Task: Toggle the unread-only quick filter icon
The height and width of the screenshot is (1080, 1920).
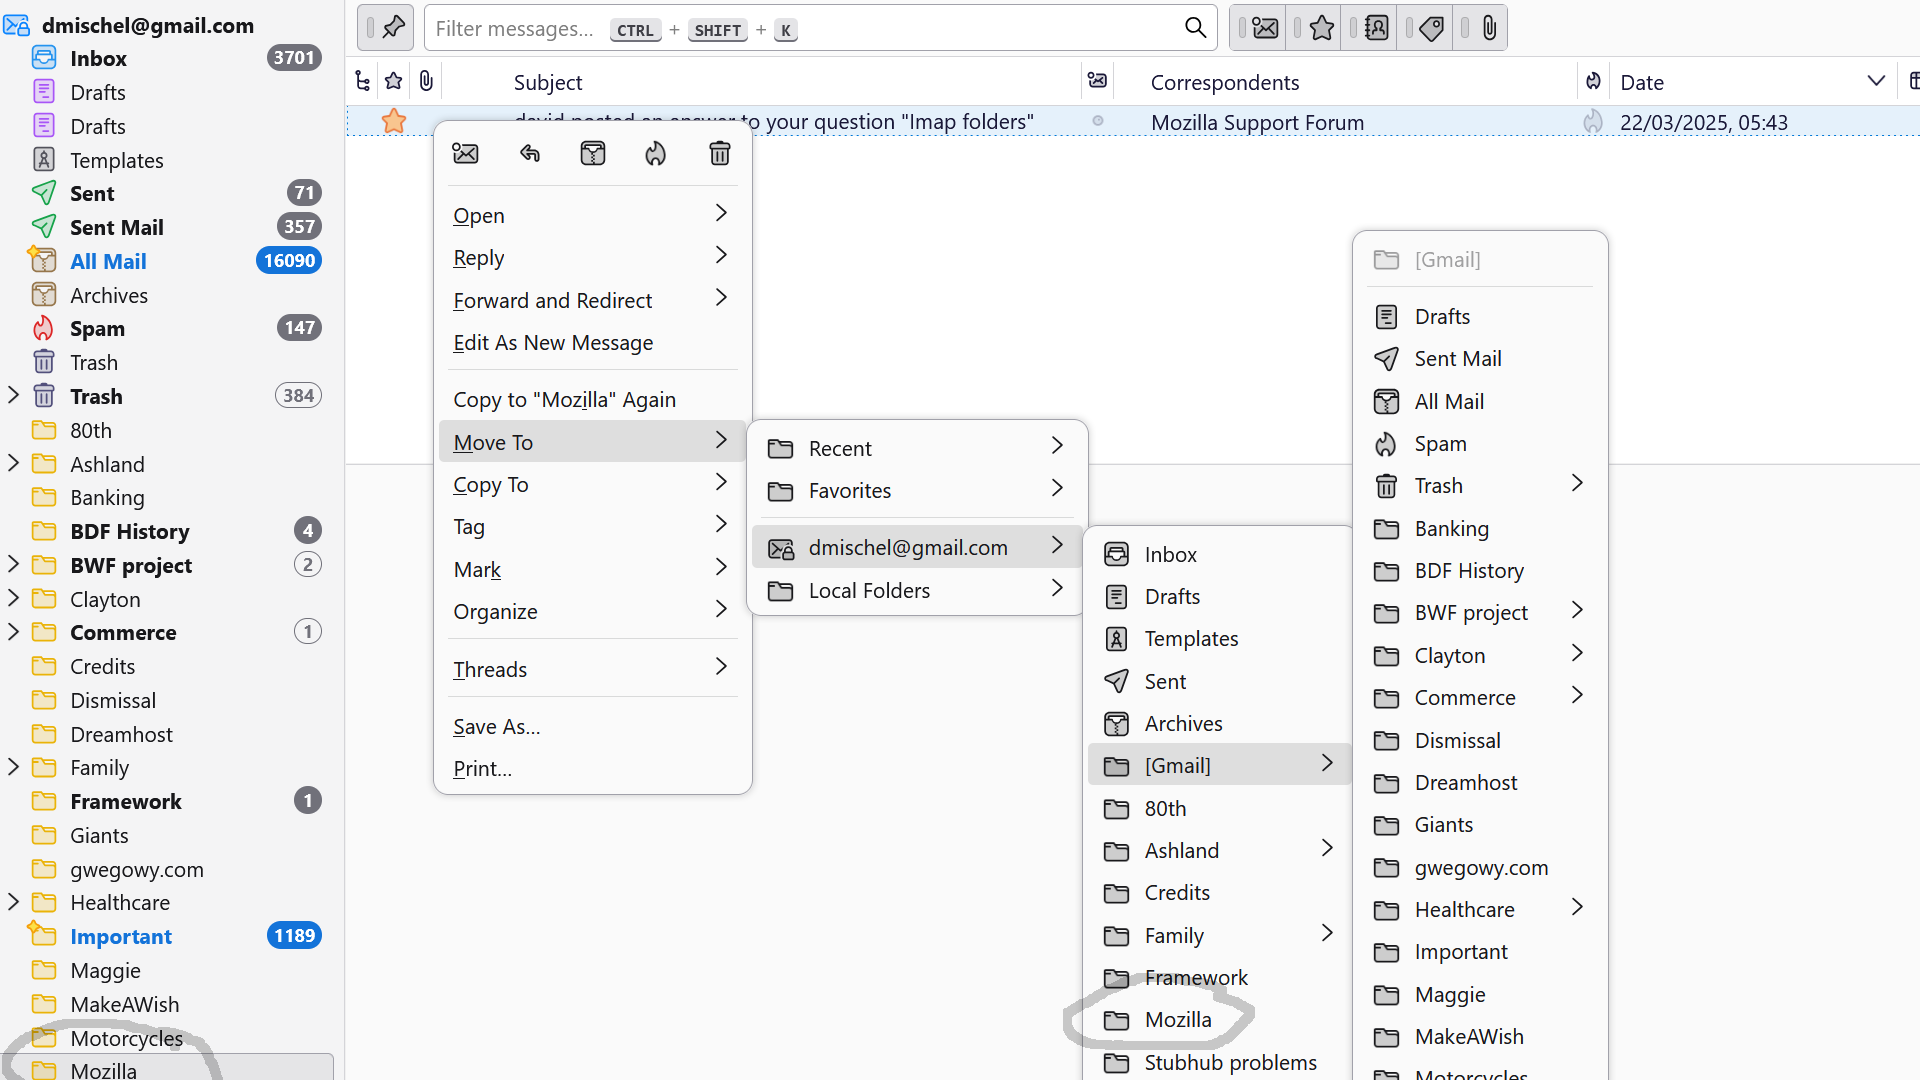Action: click(1265, 28)
